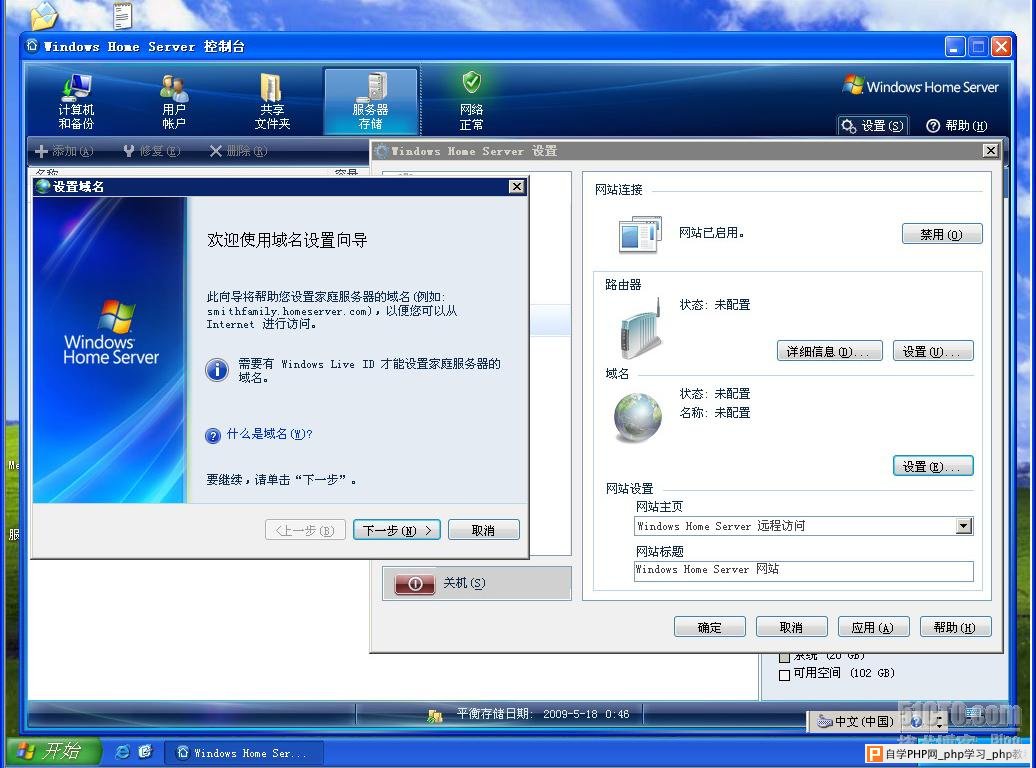Click the storage balance icon in the status bar
This screenshot has width=1036, height=768.
coord(434,715)
